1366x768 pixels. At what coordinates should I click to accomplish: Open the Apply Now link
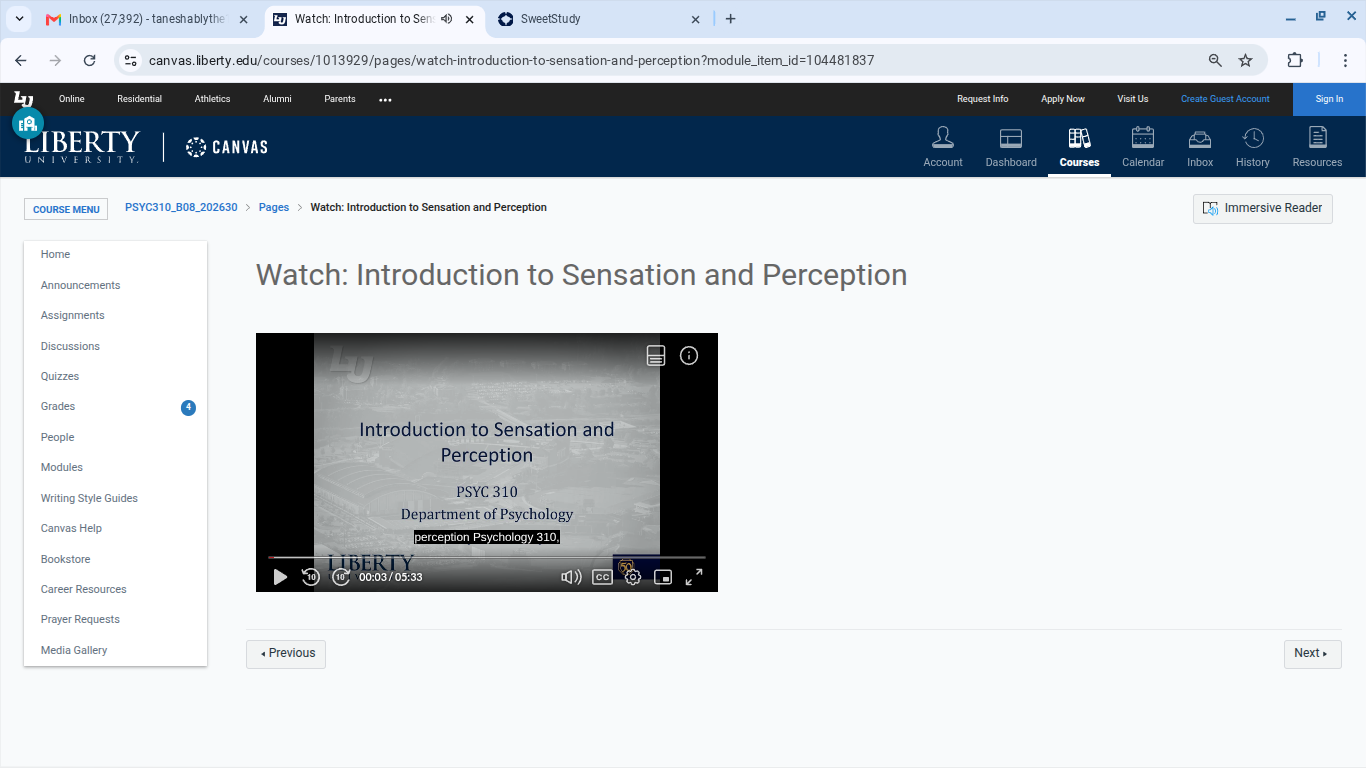(1062, 99)
